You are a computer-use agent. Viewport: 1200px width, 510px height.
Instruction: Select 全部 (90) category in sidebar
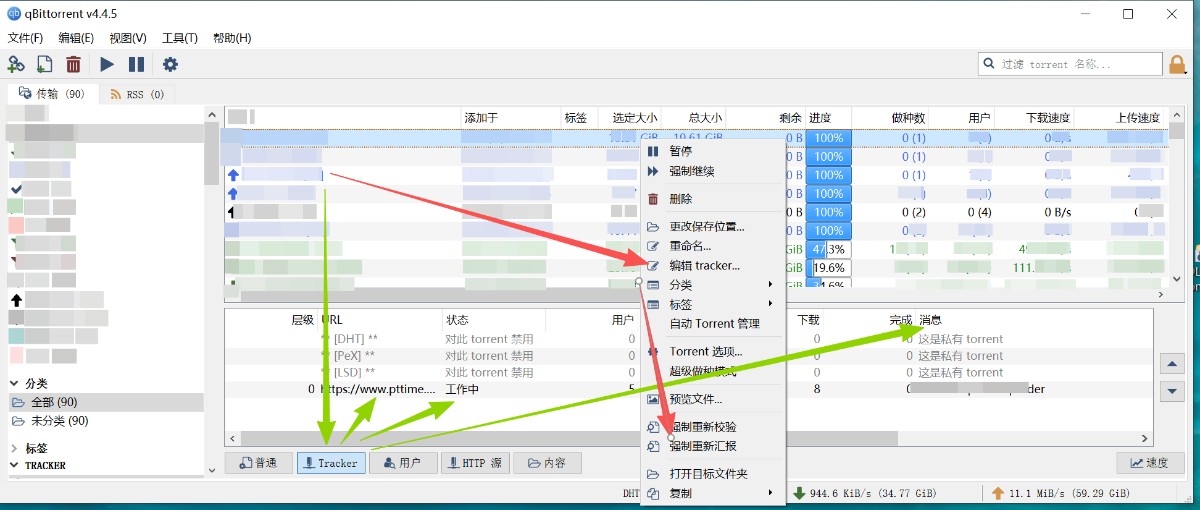point(104,402)
